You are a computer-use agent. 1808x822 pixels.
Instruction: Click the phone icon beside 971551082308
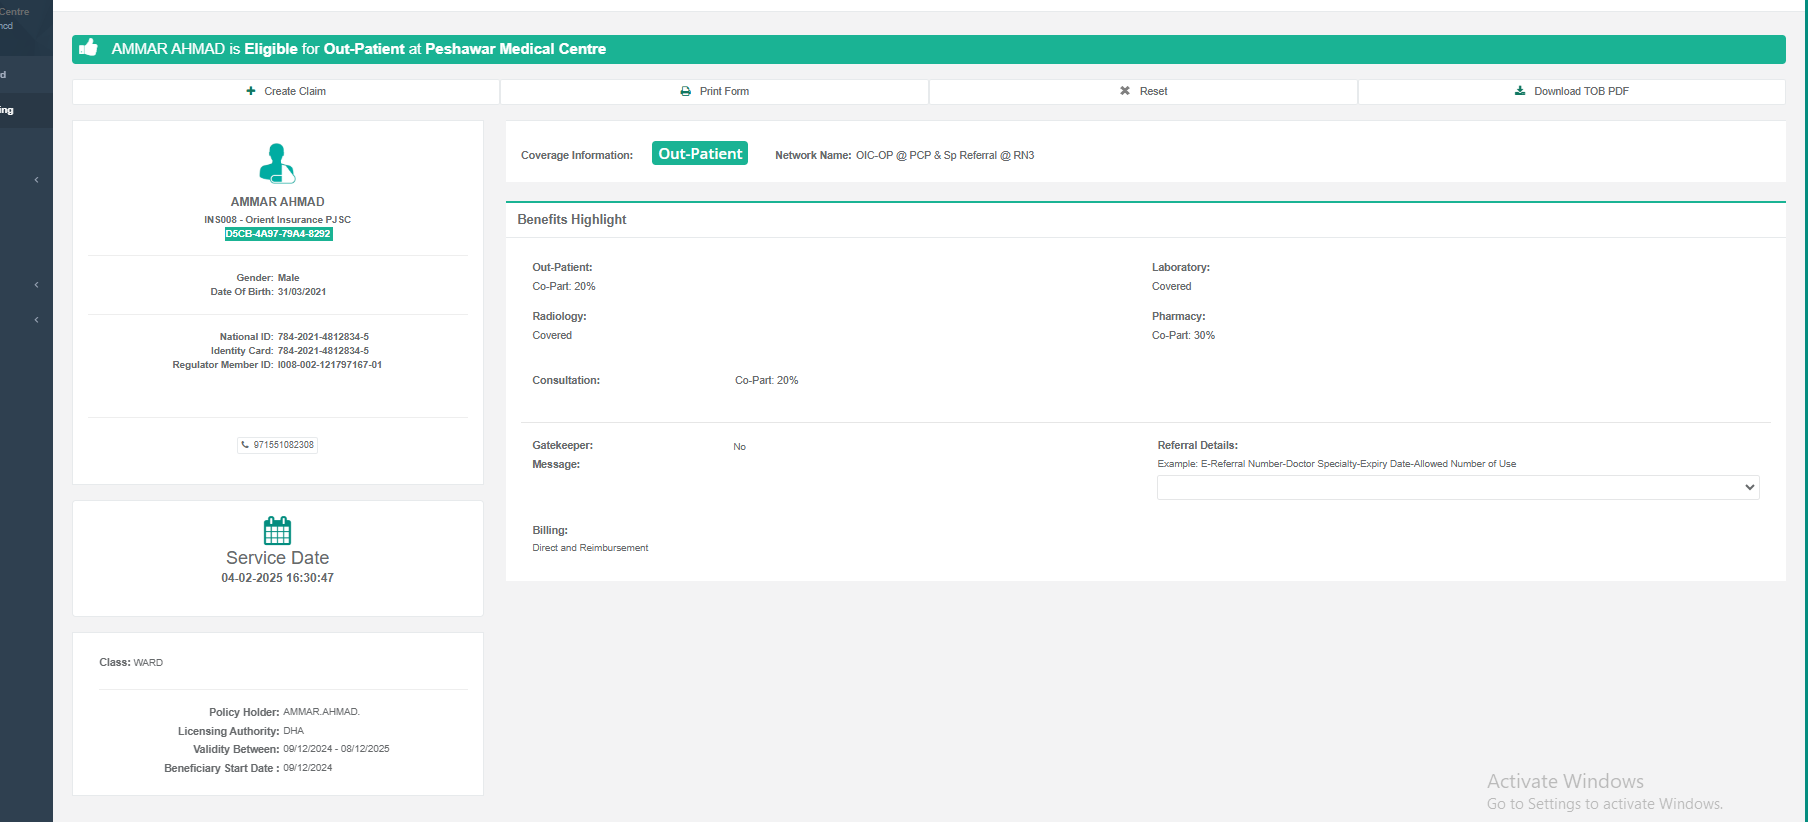pyautogui.click(x=245, y=445)
